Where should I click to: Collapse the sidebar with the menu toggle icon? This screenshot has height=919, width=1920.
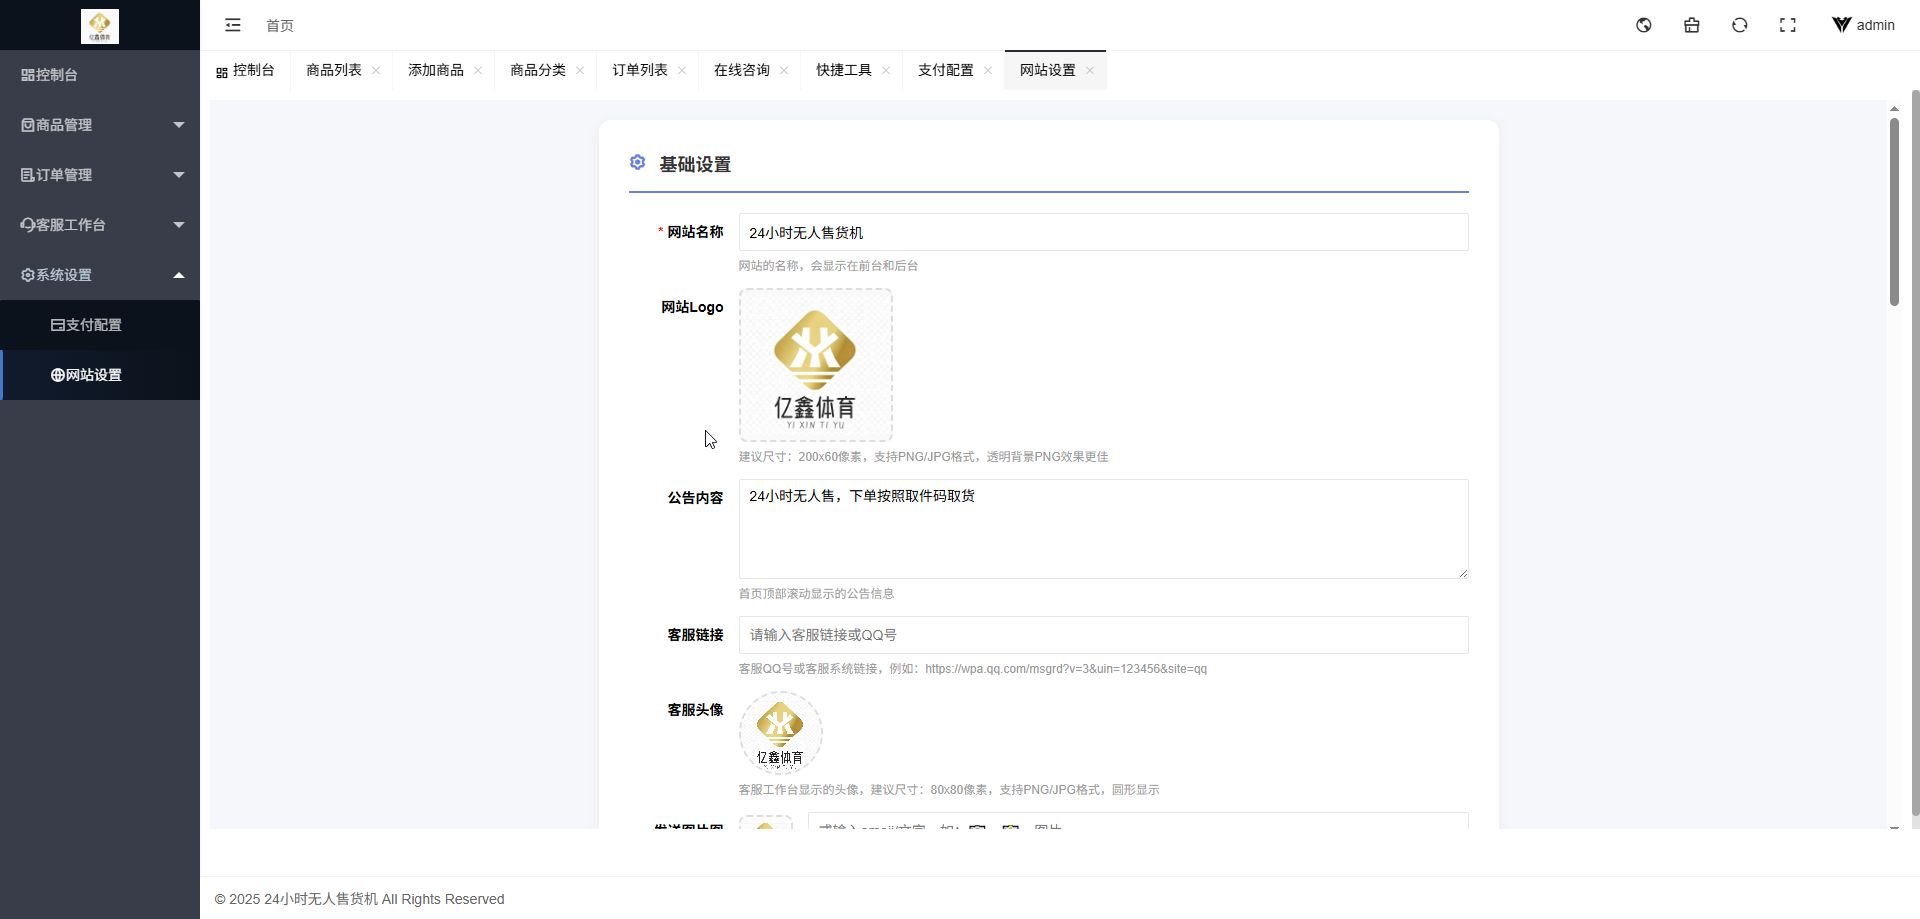point(233,25)
